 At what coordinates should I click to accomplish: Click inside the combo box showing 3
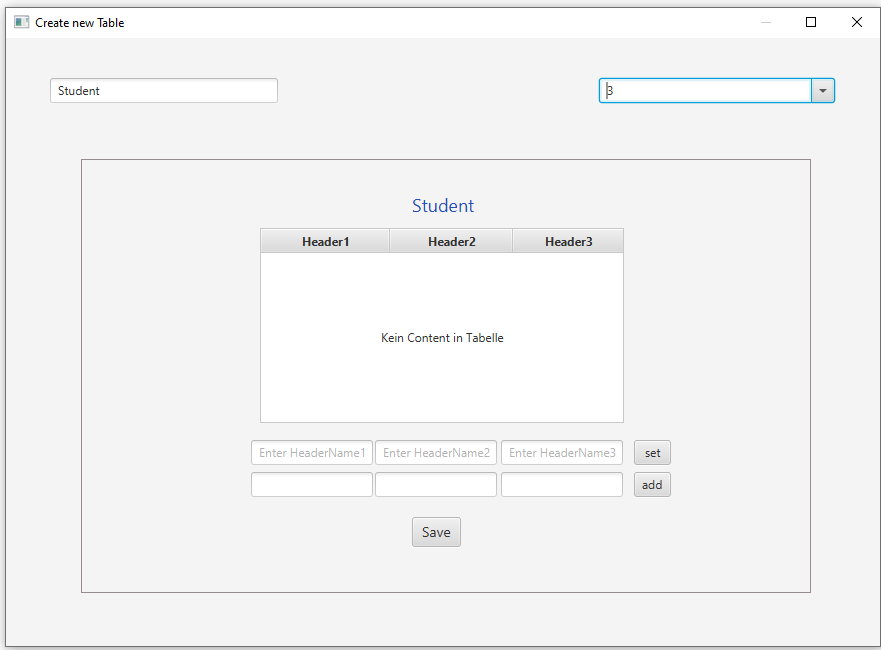(x=700, y=90)
